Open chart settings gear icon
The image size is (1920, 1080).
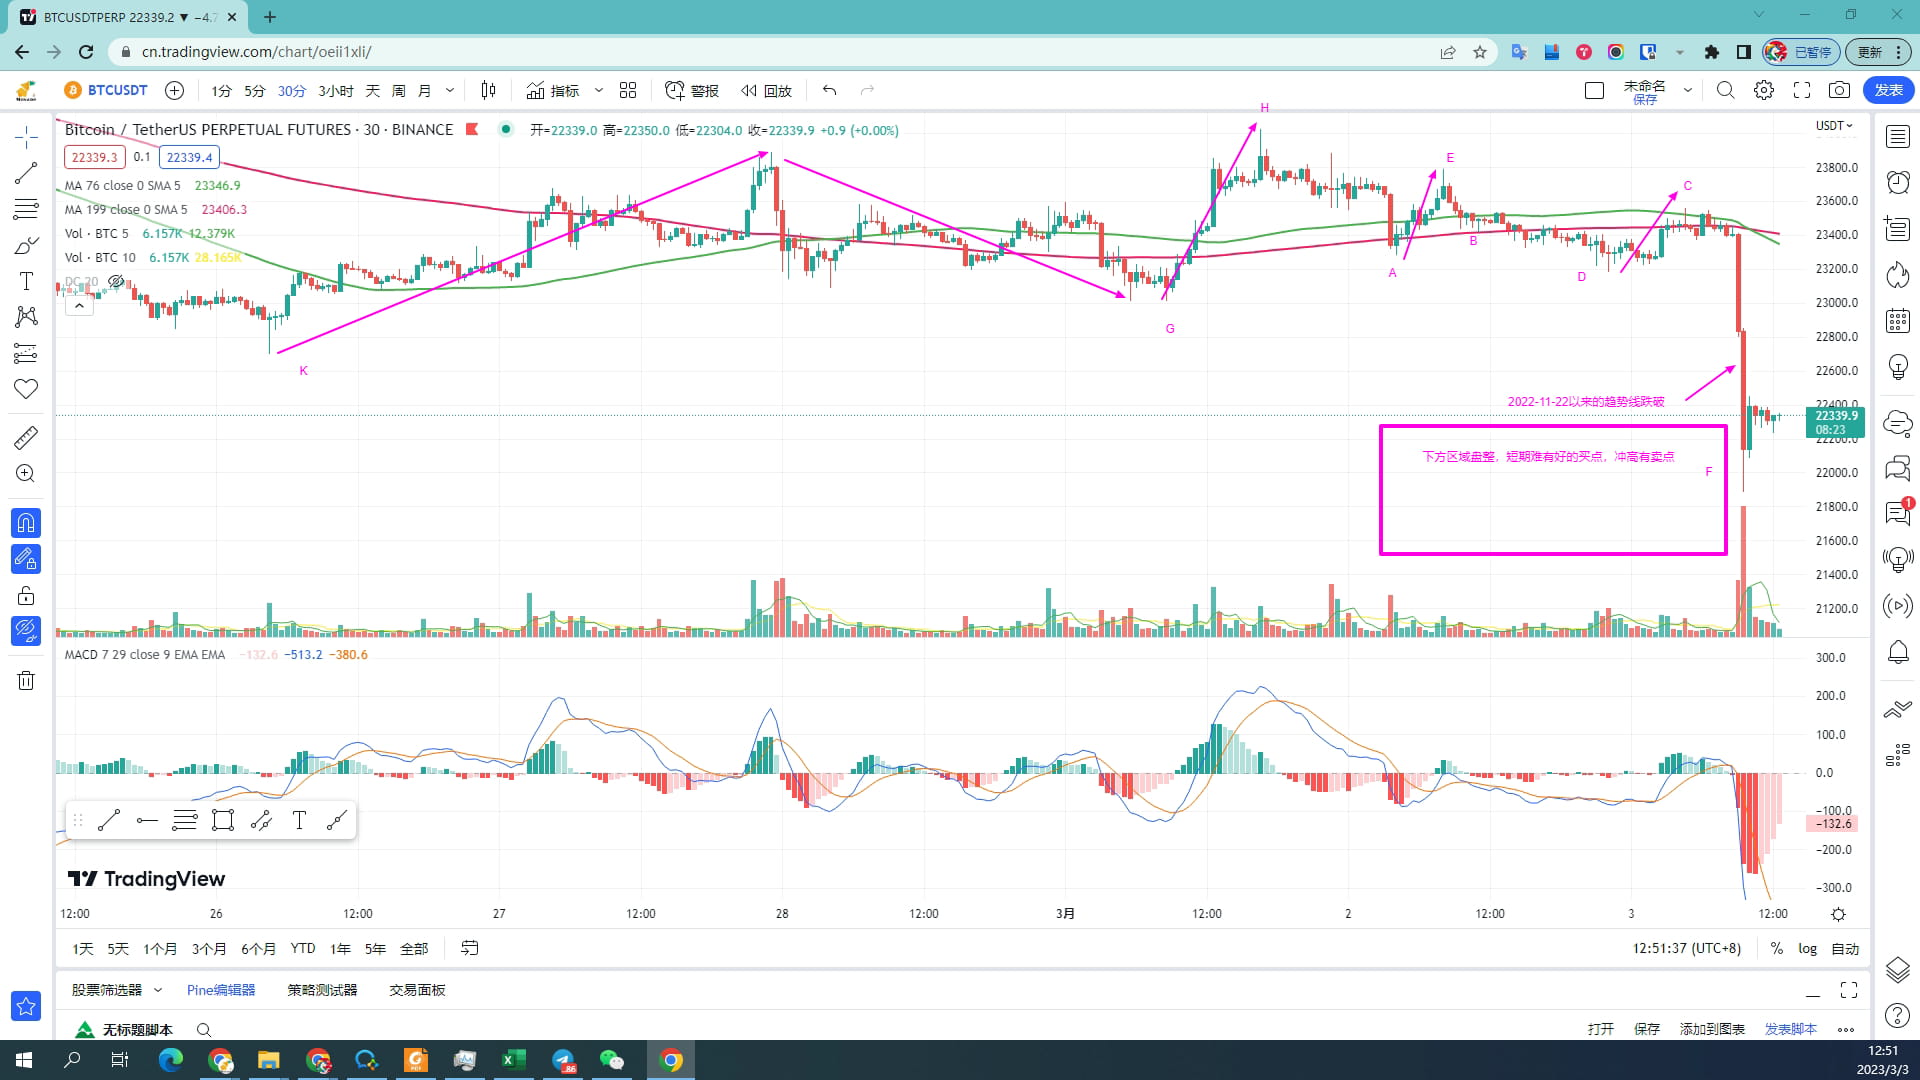pos(1764,90)
